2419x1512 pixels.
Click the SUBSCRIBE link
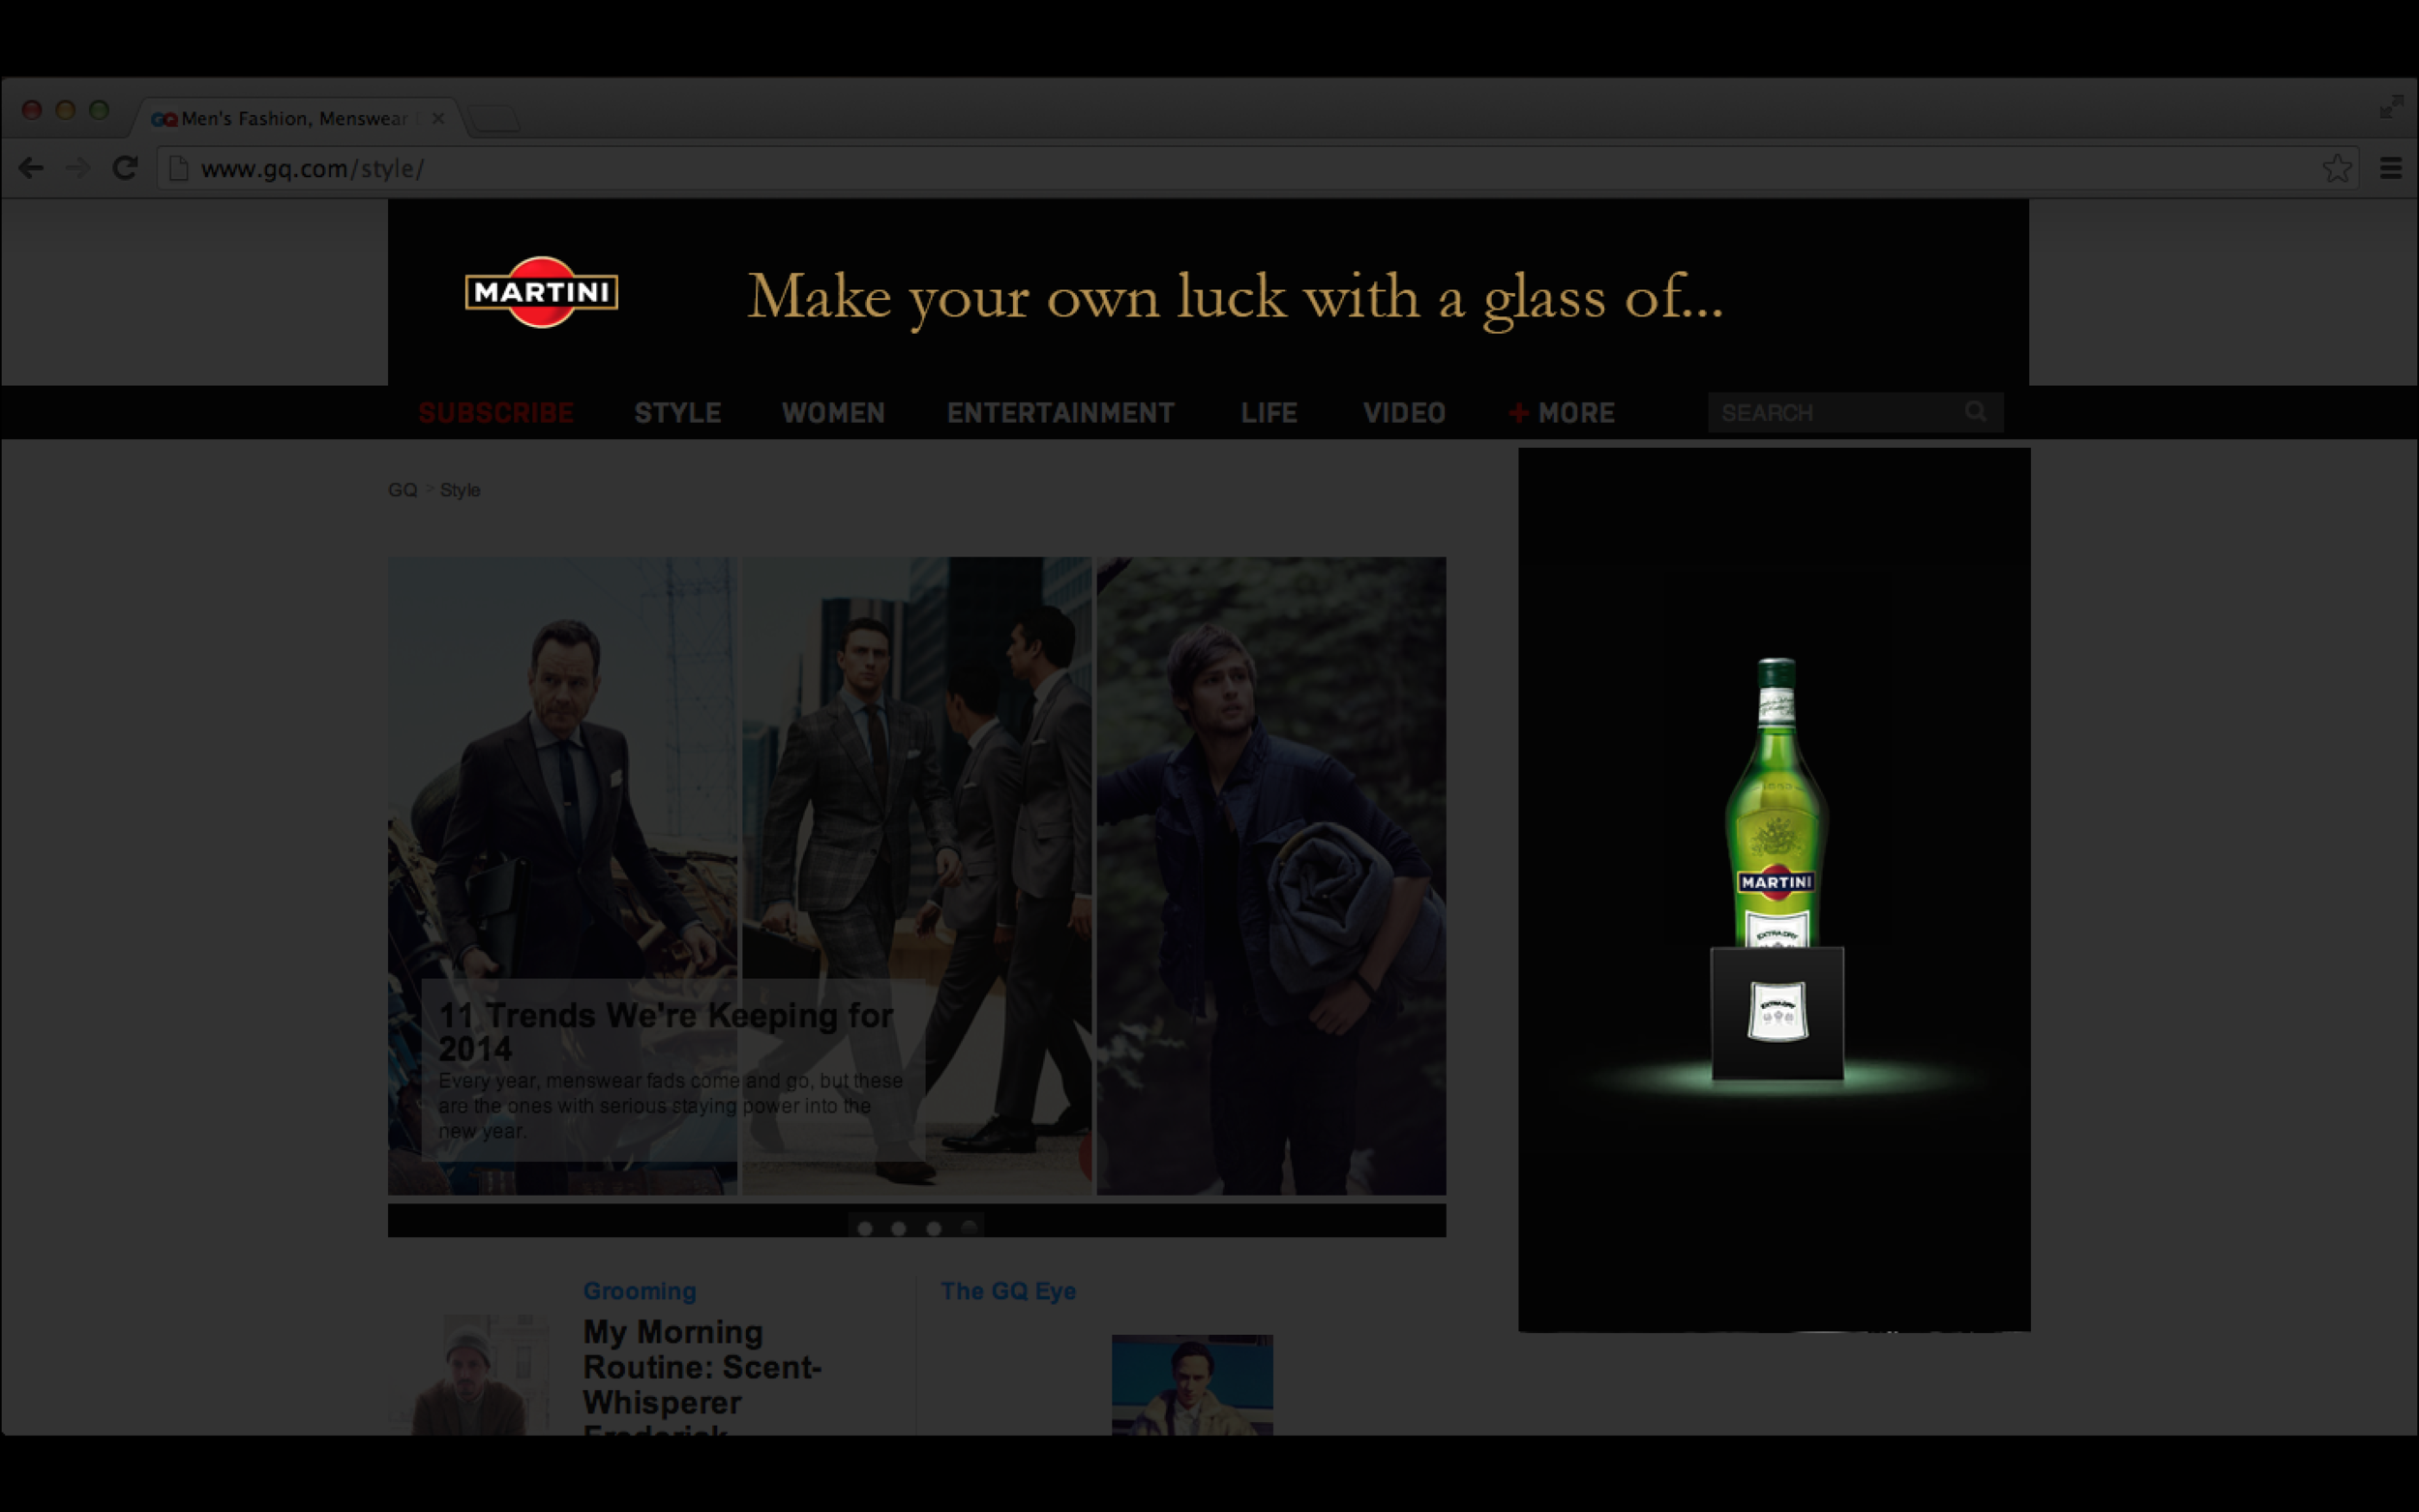pyautogui.click(x=495, y=412)
